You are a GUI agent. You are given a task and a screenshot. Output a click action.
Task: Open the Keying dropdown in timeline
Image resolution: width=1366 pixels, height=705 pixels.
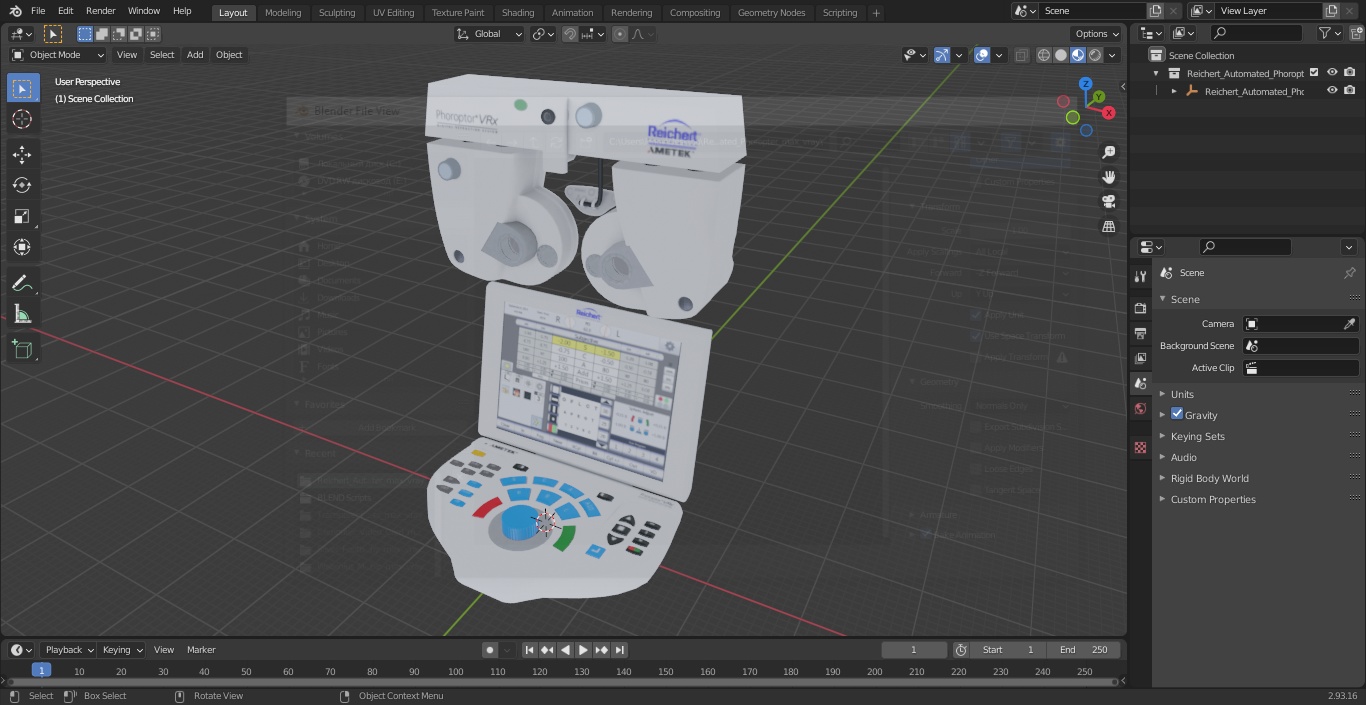pos(122,650)
